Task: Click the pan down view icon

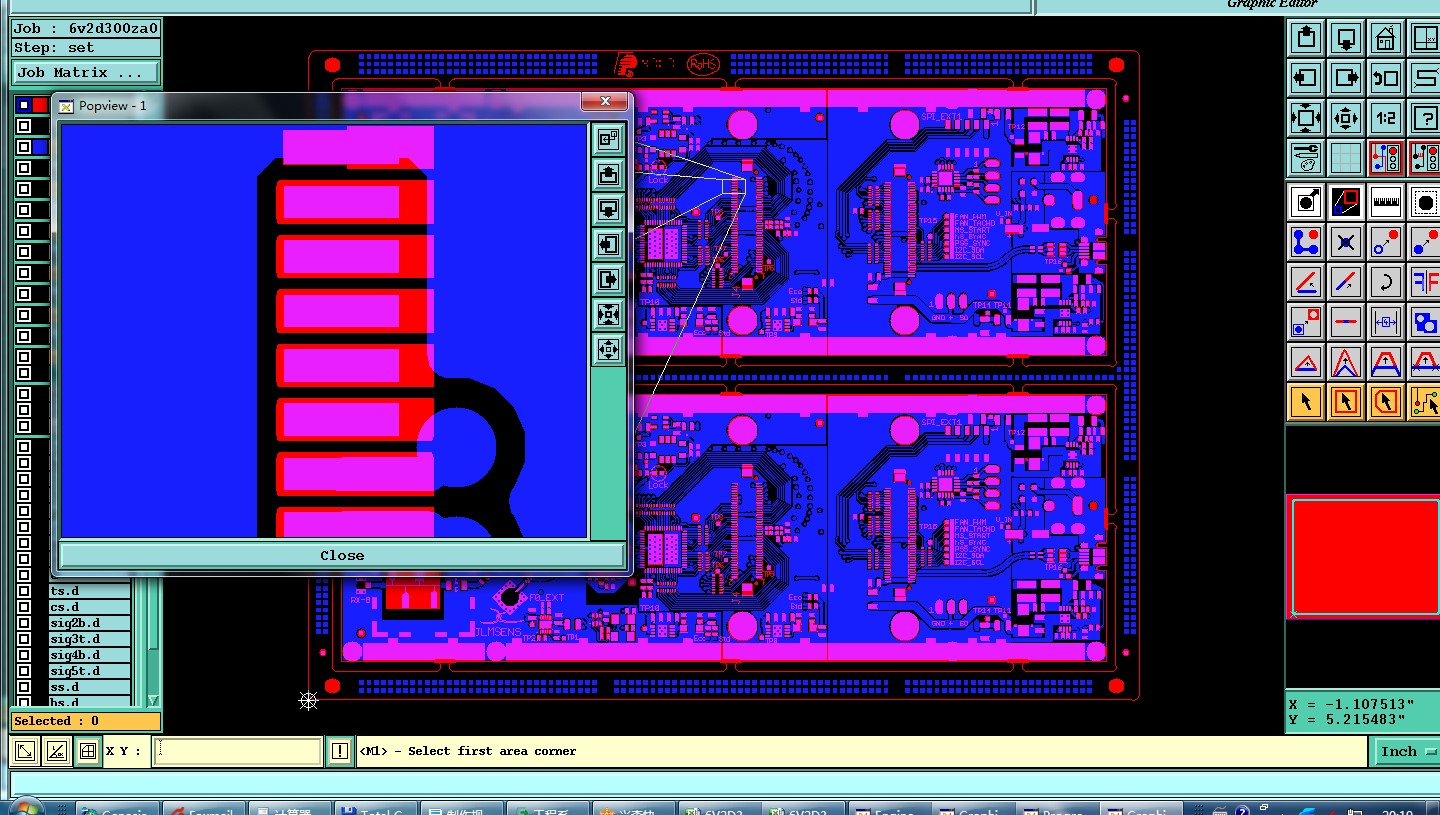Action: [1346, 39]
